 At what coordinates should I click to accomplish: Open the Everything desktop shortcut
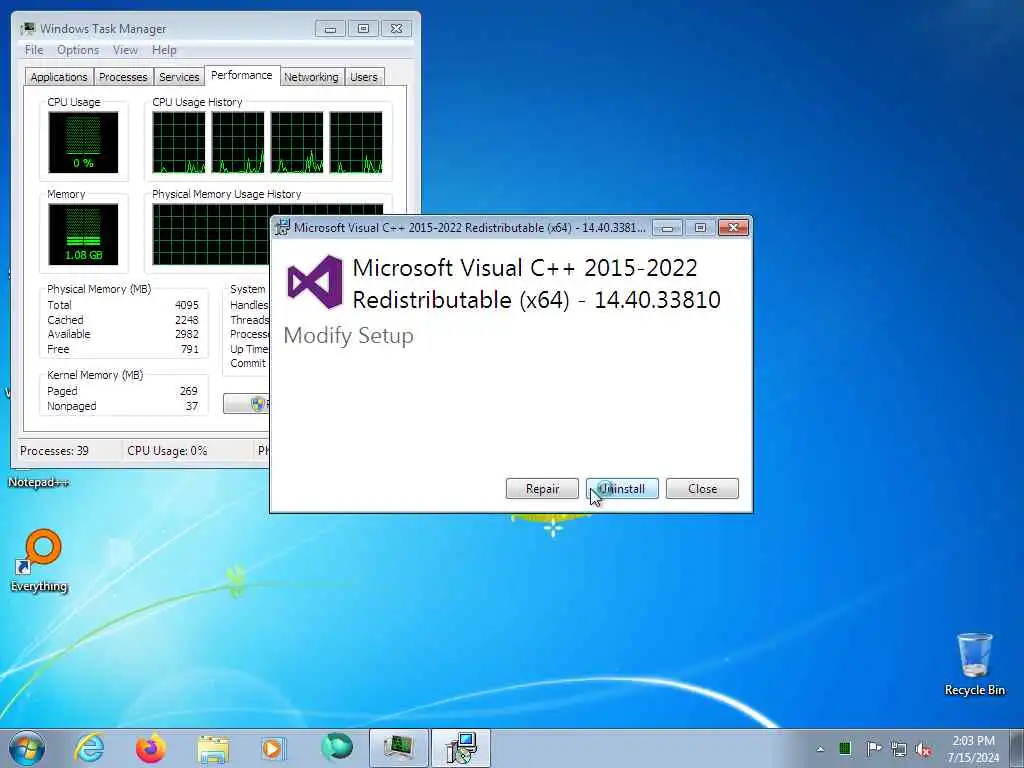click(x=40, y=560)
